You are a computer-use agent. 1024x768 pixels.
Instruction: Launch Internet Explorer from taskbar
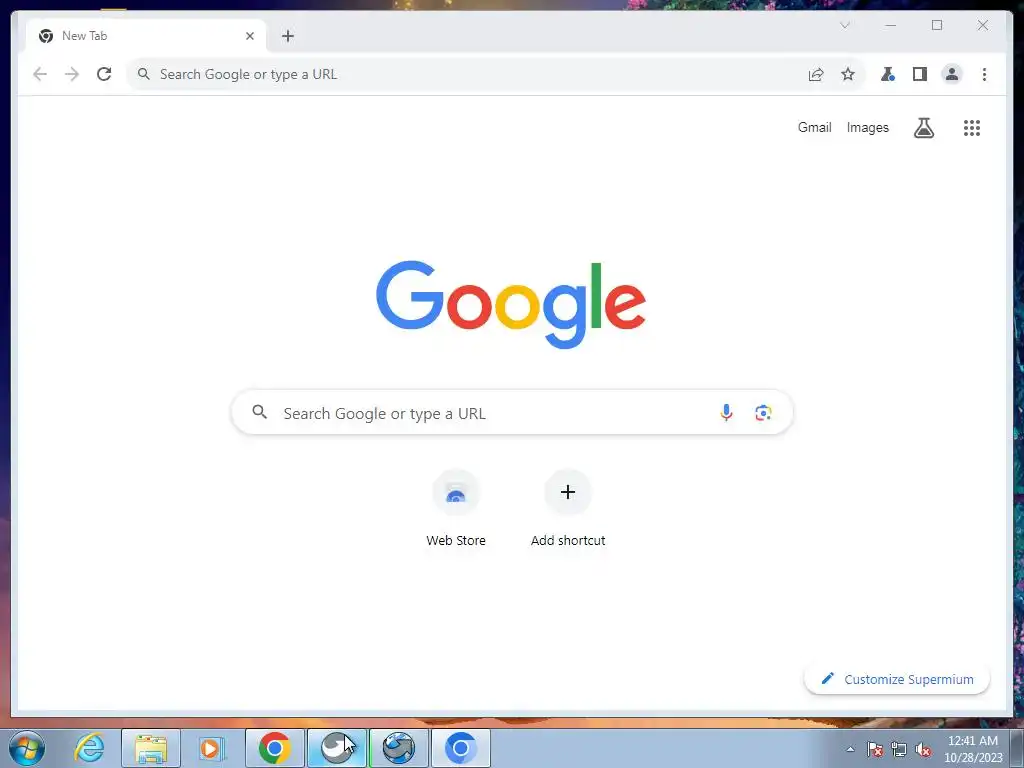pos(89,748)
